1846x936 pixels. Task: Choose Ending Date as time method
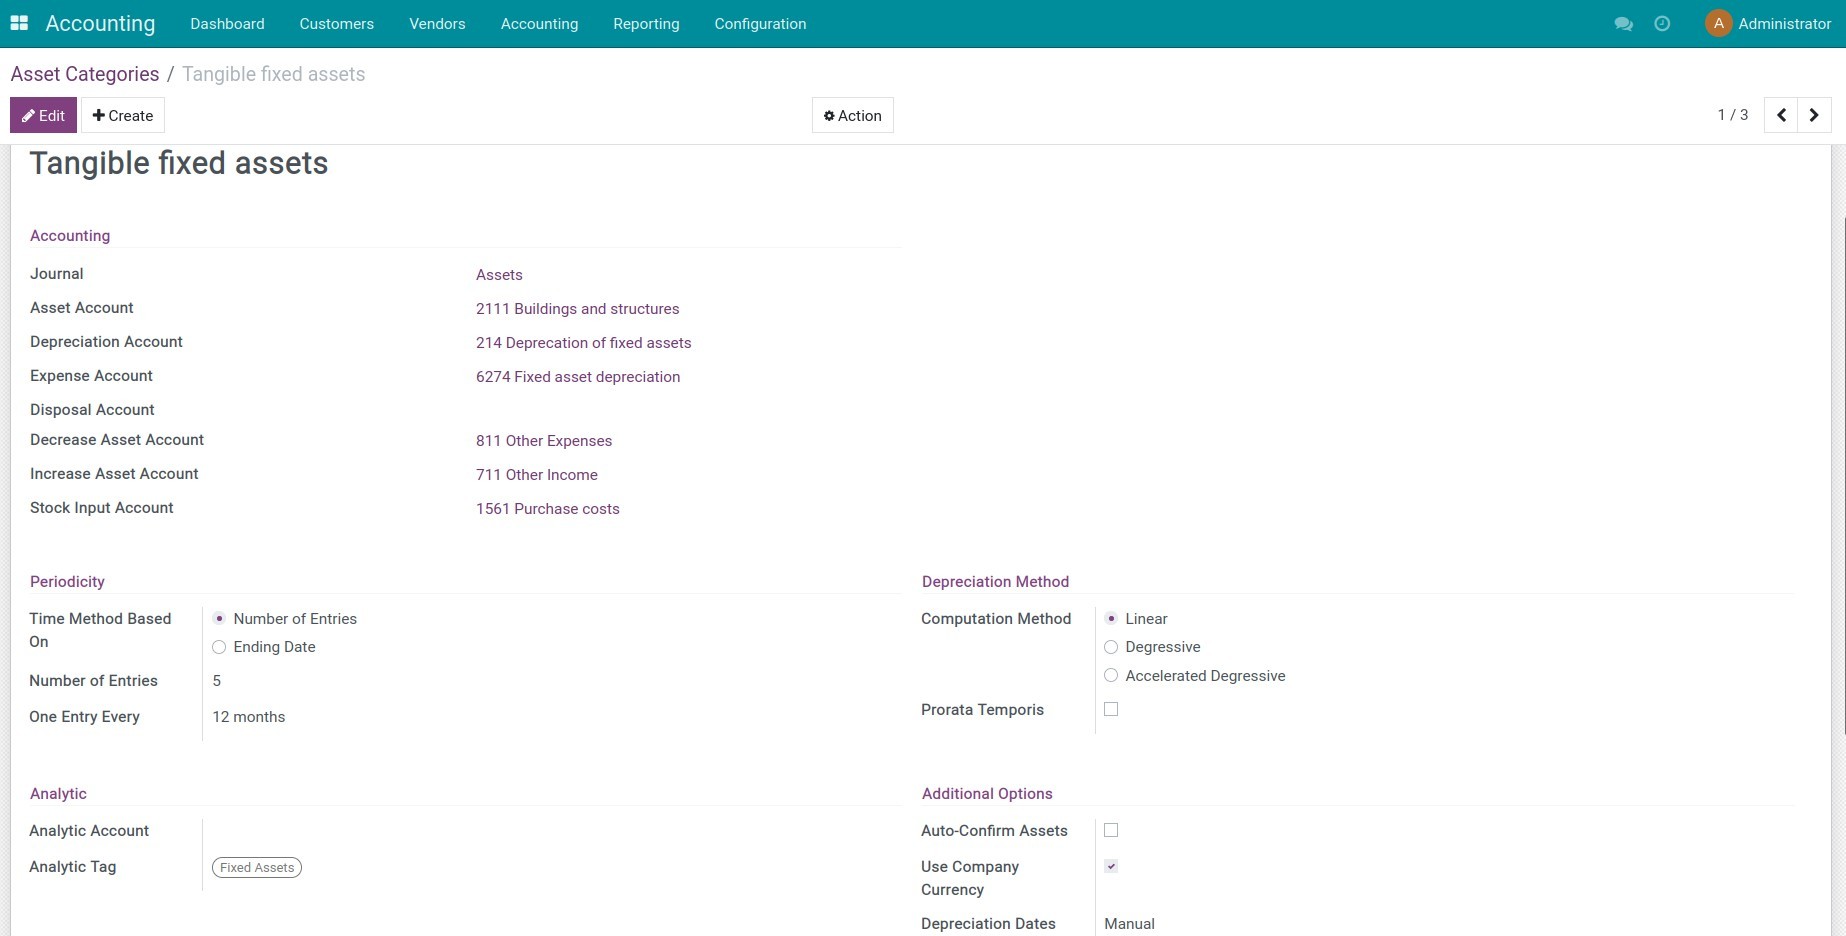tap(219, 647)
